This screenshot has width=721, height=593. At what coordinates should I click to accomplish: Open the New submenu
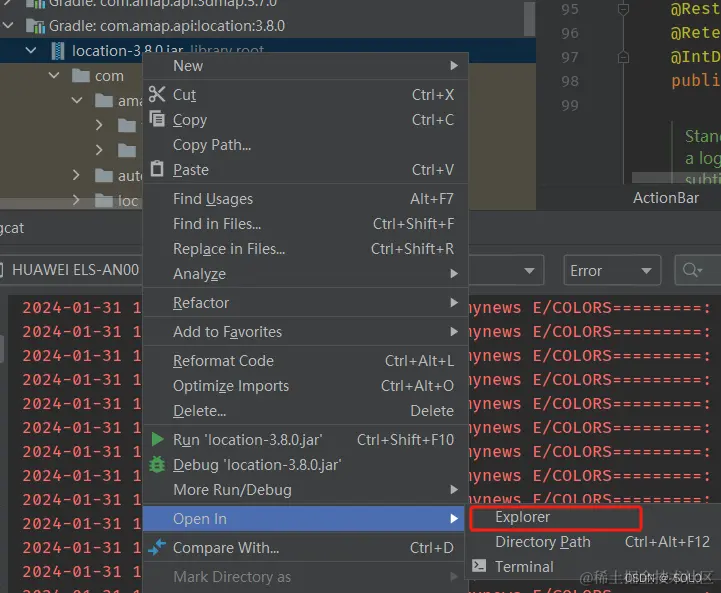pyautogui.click(x=305, y=66)
